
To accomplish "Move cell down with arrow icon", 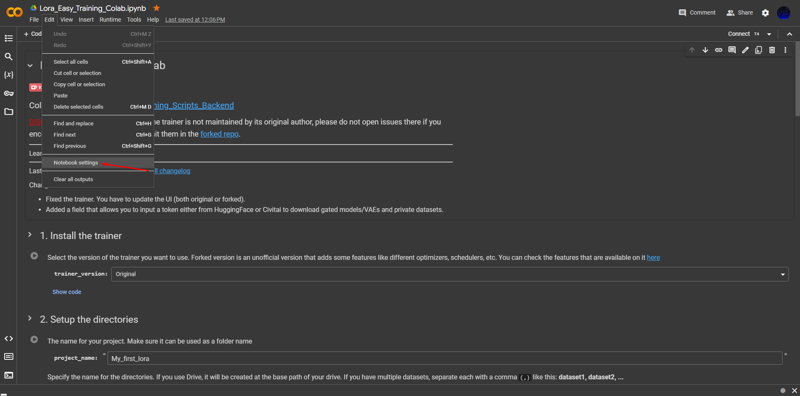I will coord(705,50).
